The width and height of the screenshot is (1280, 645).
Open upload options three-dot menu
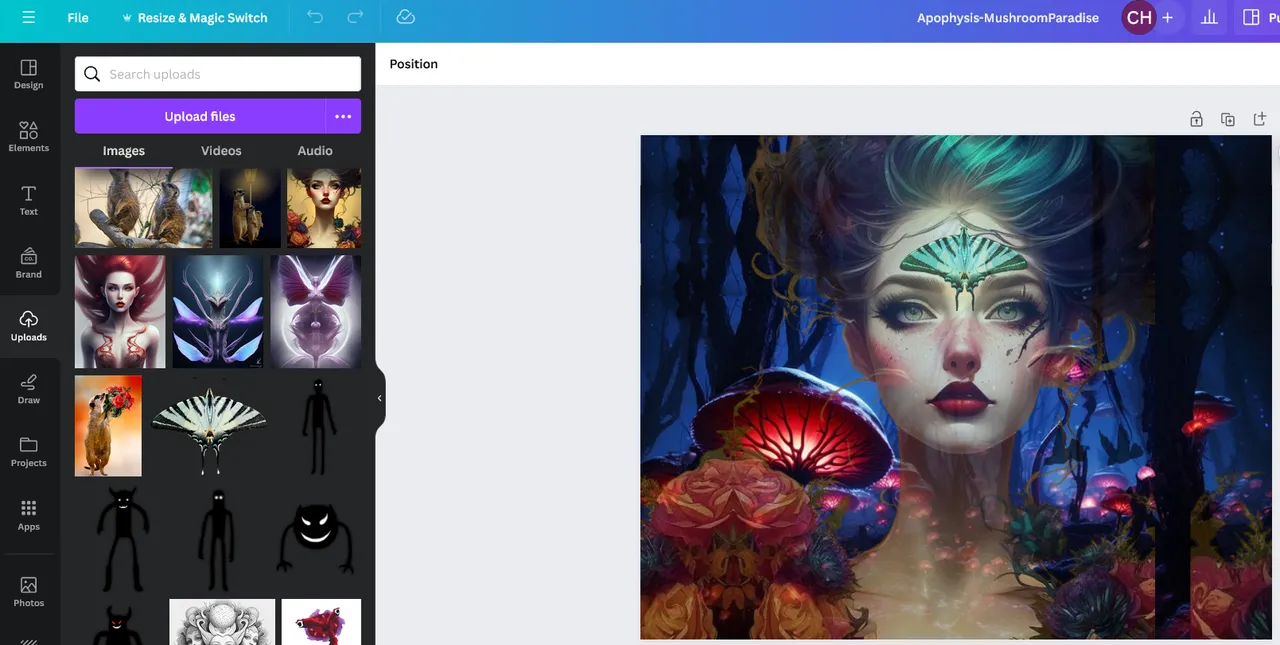tap(343, 116)
